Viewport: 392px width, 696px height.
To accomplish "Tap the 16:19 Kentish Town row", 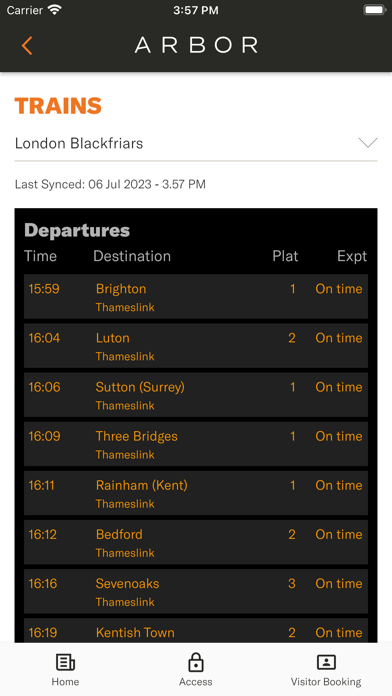I will tap(196, 630).
